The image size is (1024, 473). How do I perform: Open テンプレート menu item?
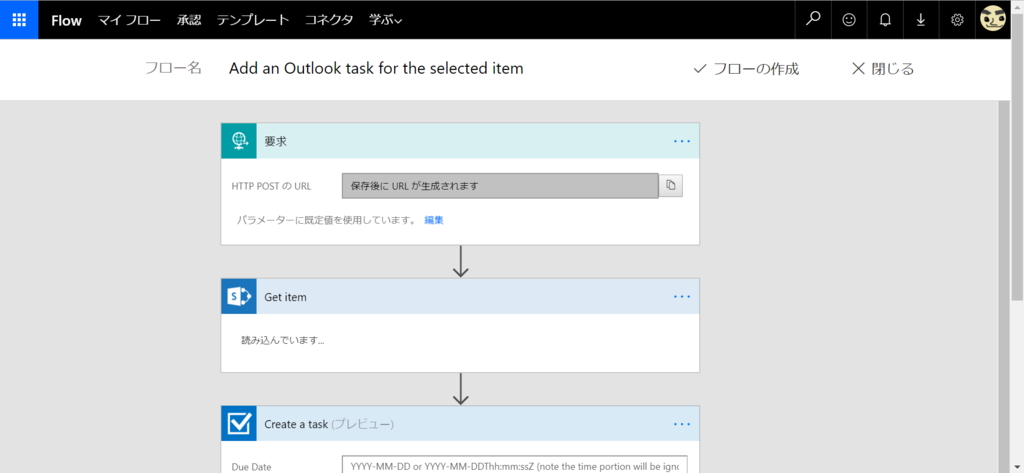(x=253, y=20)
